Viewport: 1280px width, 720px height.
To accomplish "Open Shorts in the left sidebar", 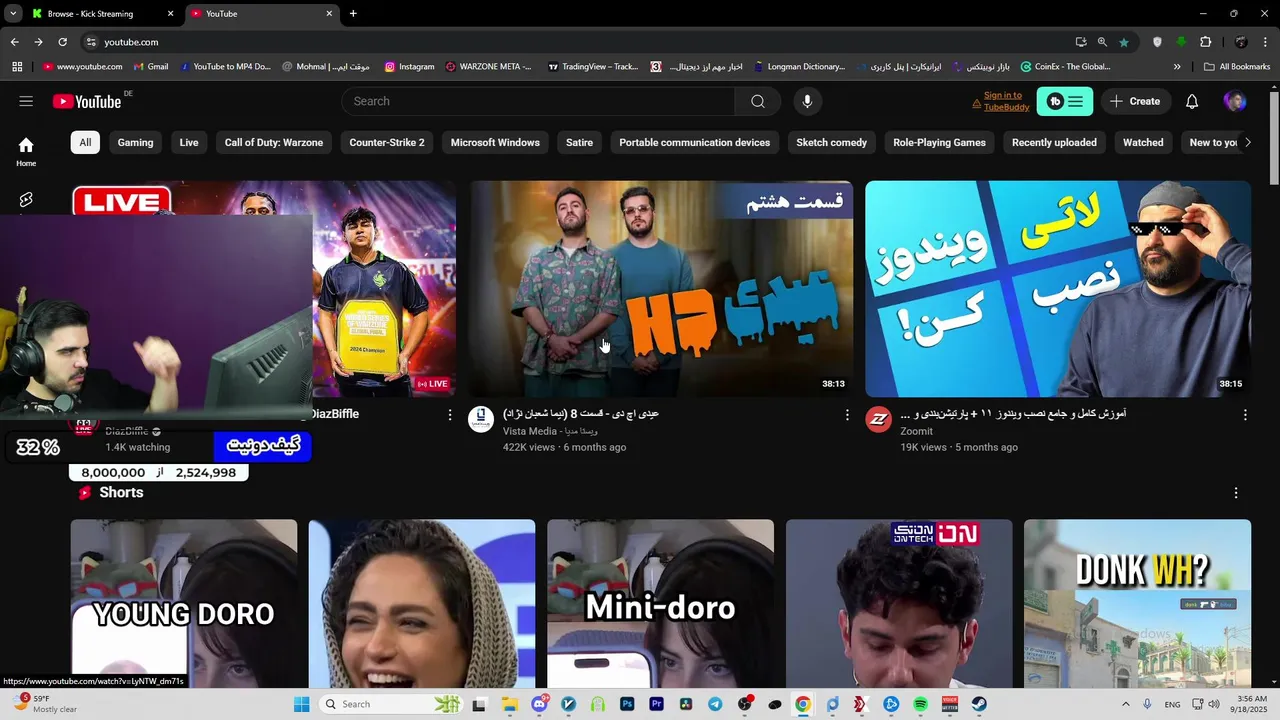I will point(26,200).
